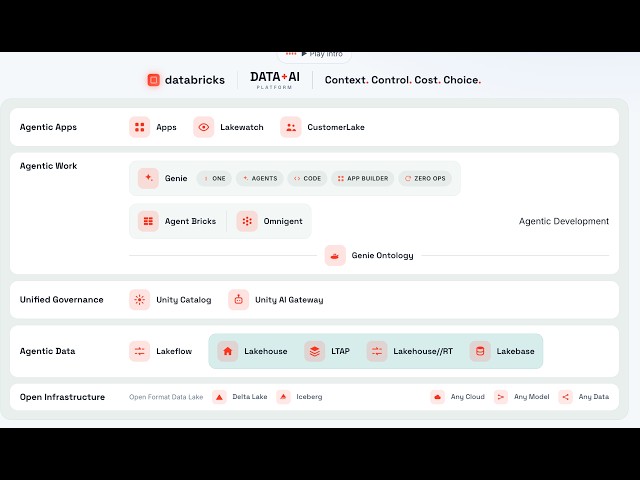This screenshot has height=480, width=640.
Task: Click the DATA+AI Platform title
Action: [275, 80]
